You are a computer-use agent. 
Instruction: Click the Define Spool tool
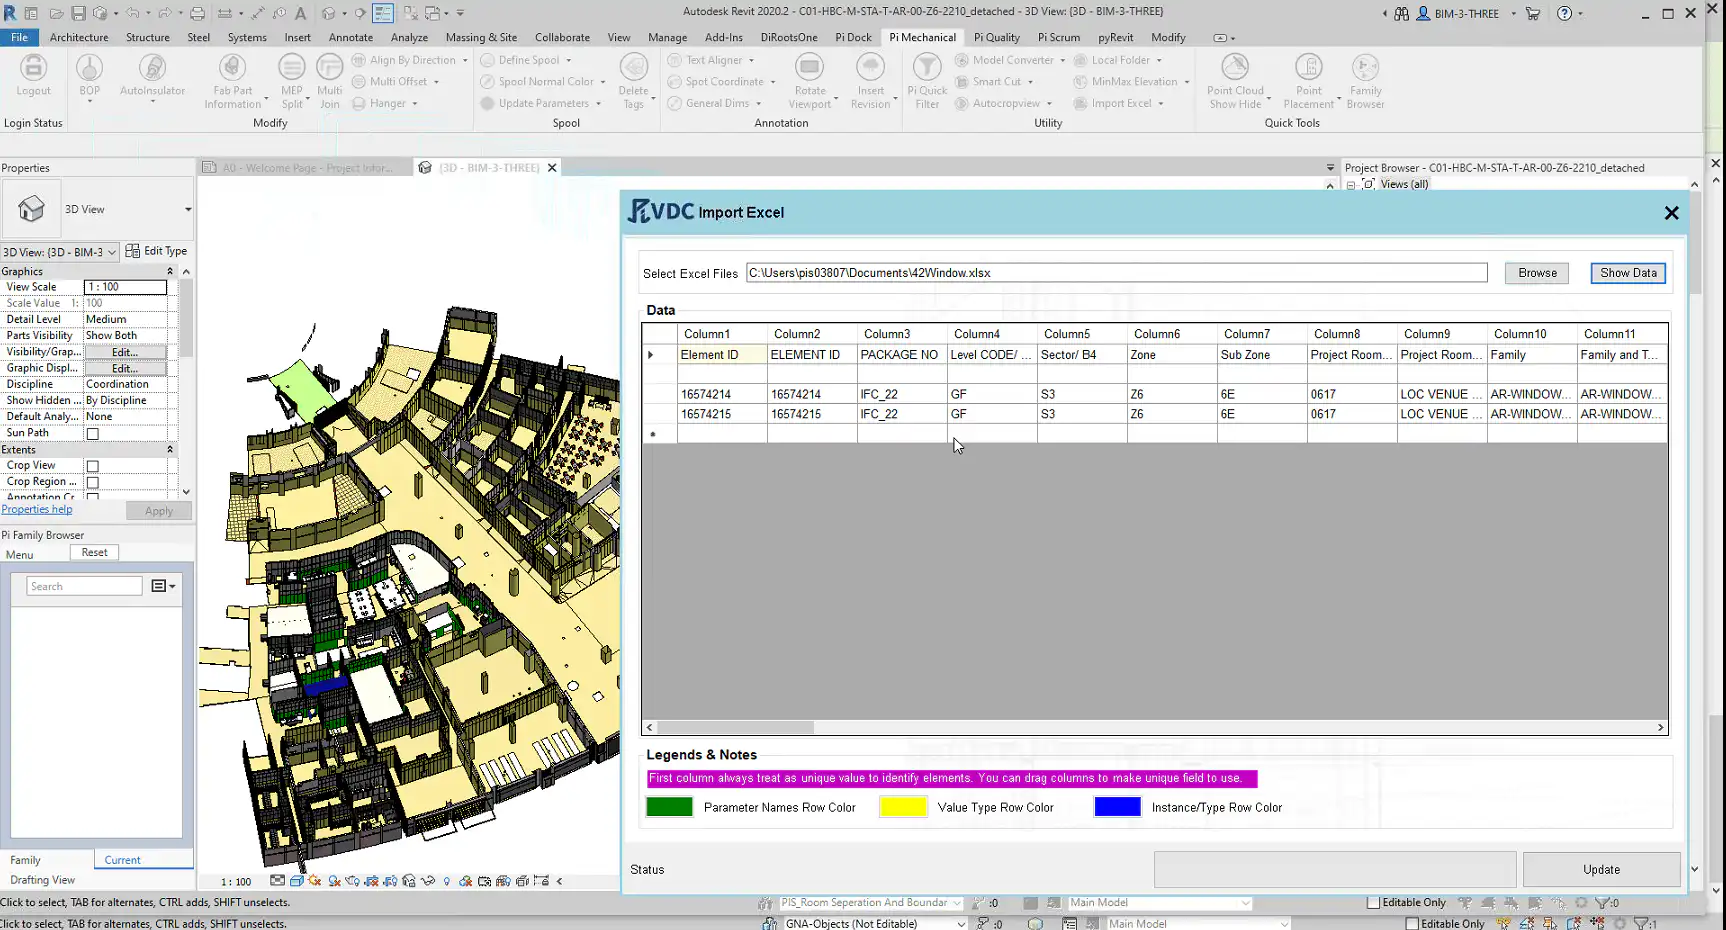[526, 60]
